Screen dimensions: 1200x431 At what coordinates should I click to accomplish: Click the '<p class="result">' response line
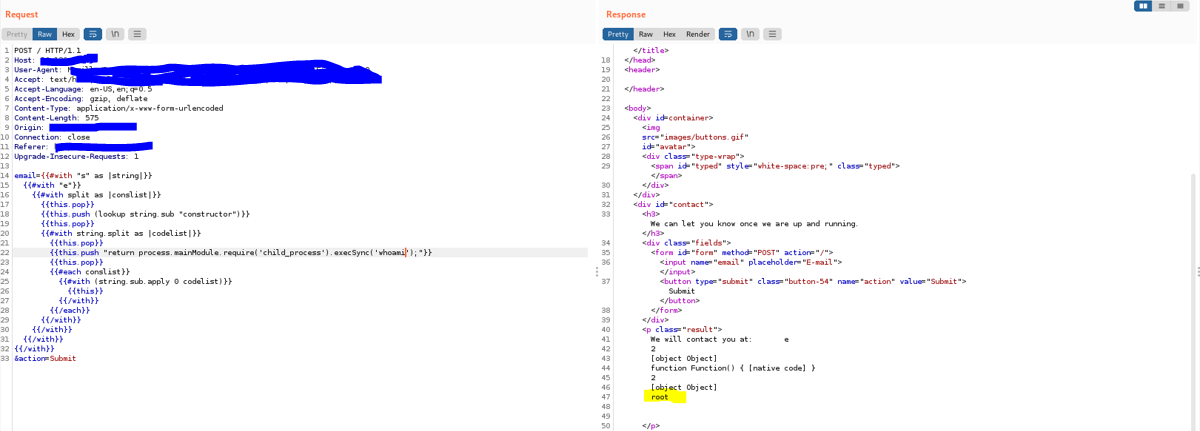coord(682,329)
